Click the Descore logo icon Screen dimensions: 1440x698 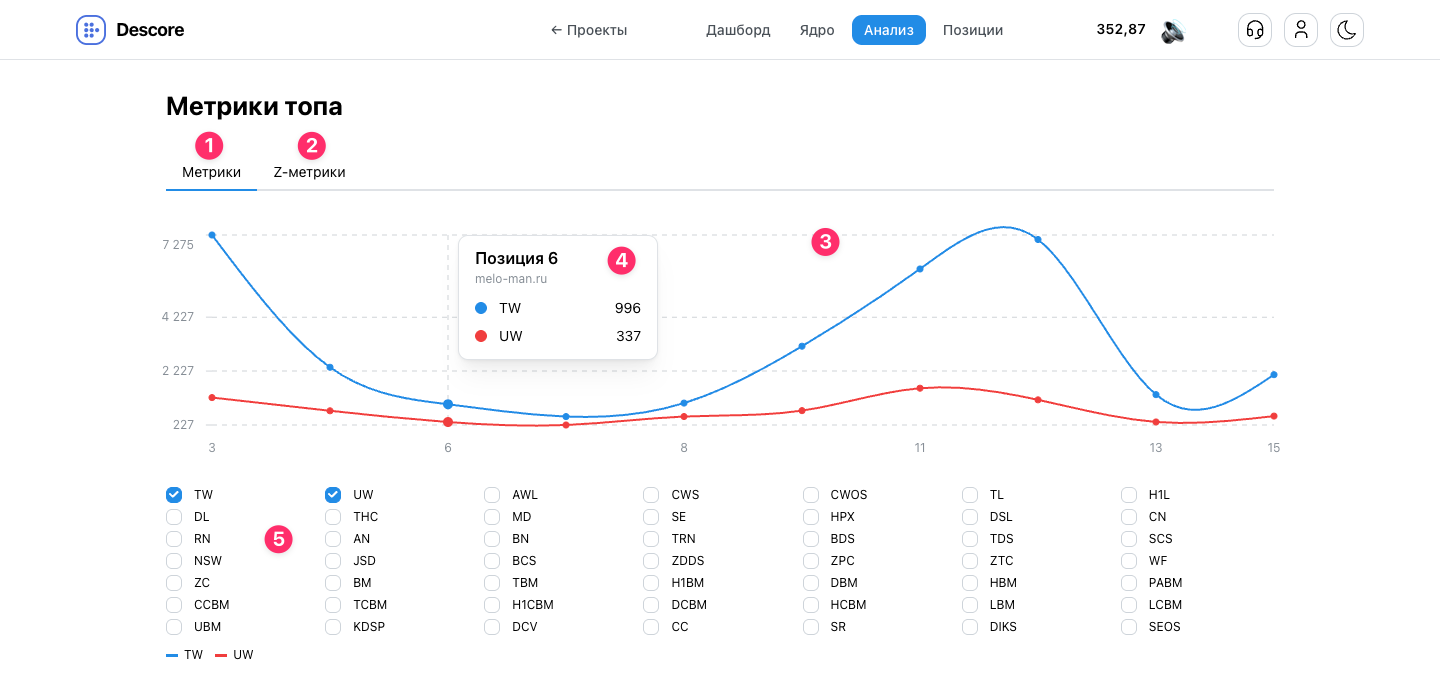(91, 30)
